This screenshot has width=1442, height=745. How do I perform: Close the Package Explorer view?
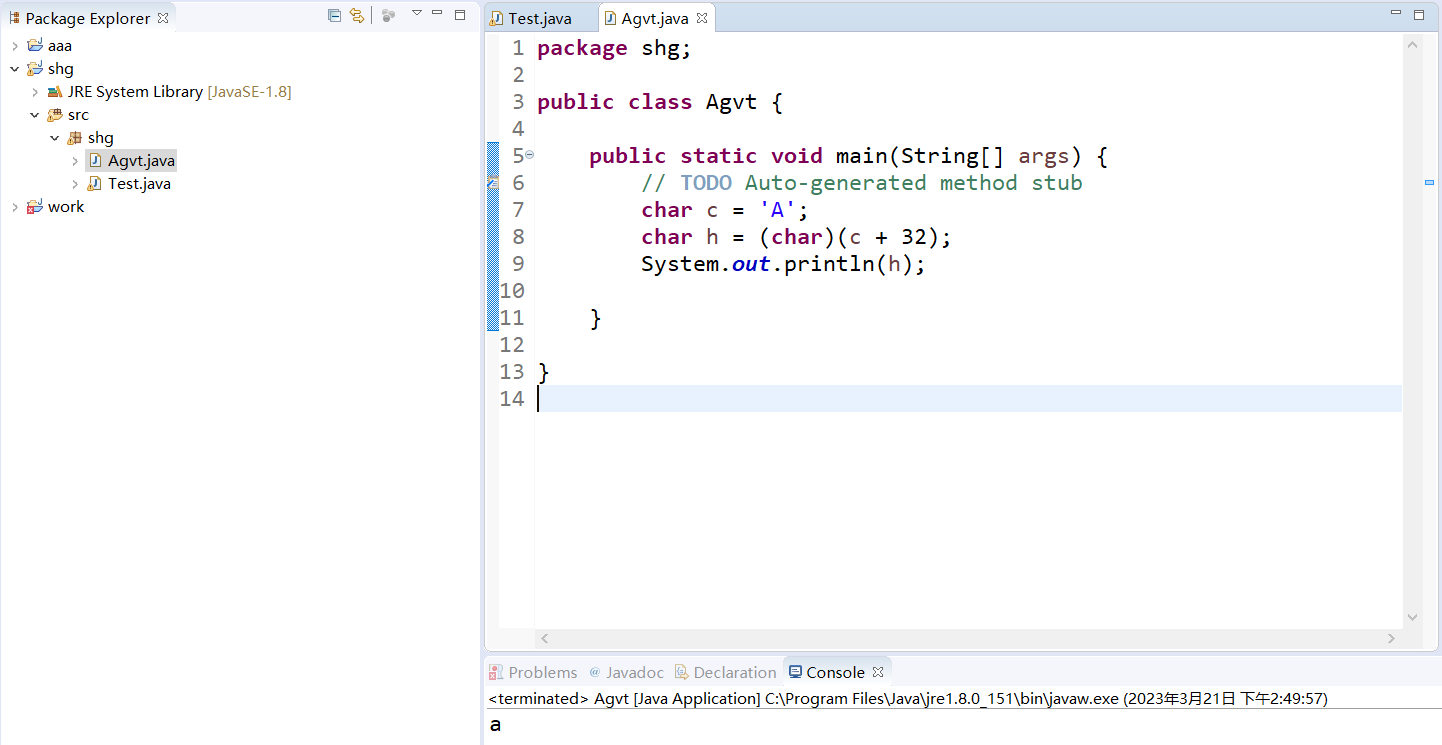tap(163, 19)
